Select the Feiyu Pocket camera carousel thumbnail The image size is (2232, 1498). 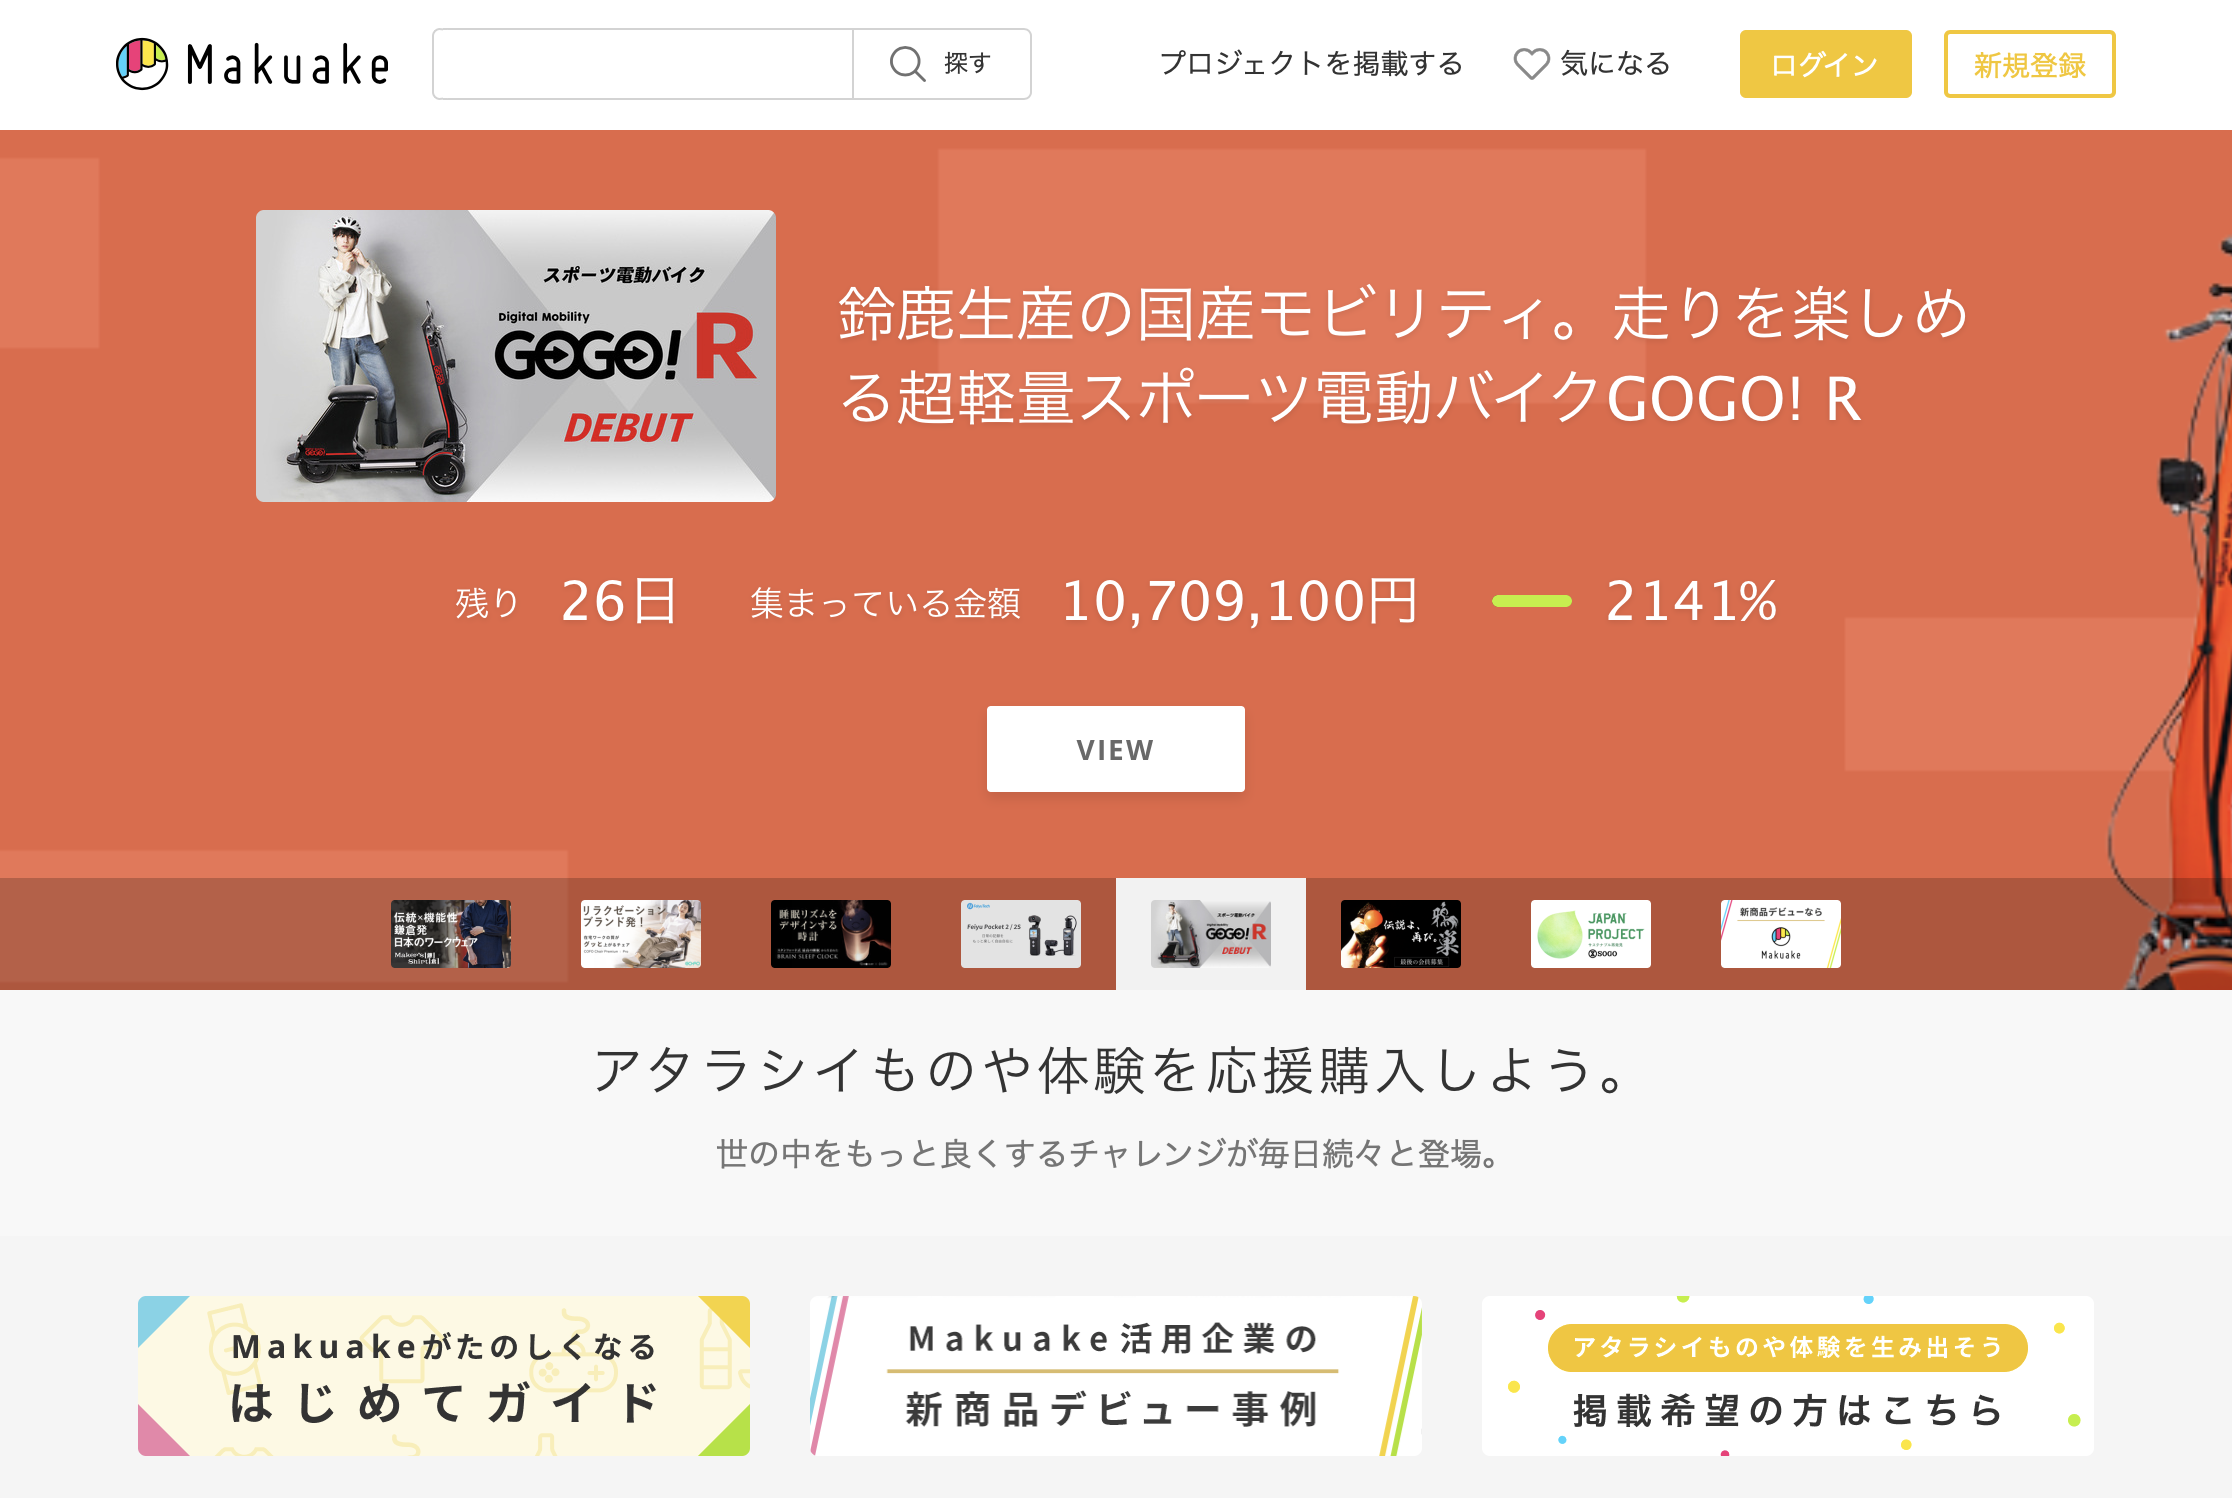[x=1021, y=934]
